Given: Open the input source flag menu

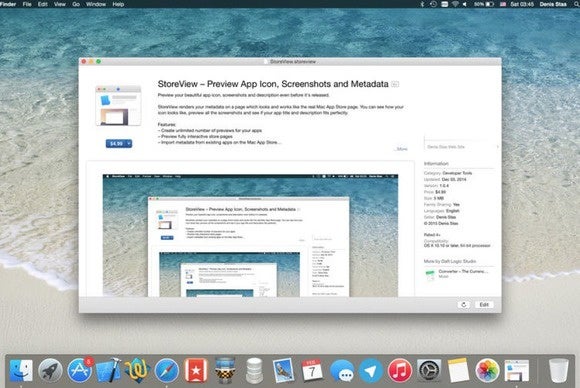Looking at the screenshot, I should [503, 4].
